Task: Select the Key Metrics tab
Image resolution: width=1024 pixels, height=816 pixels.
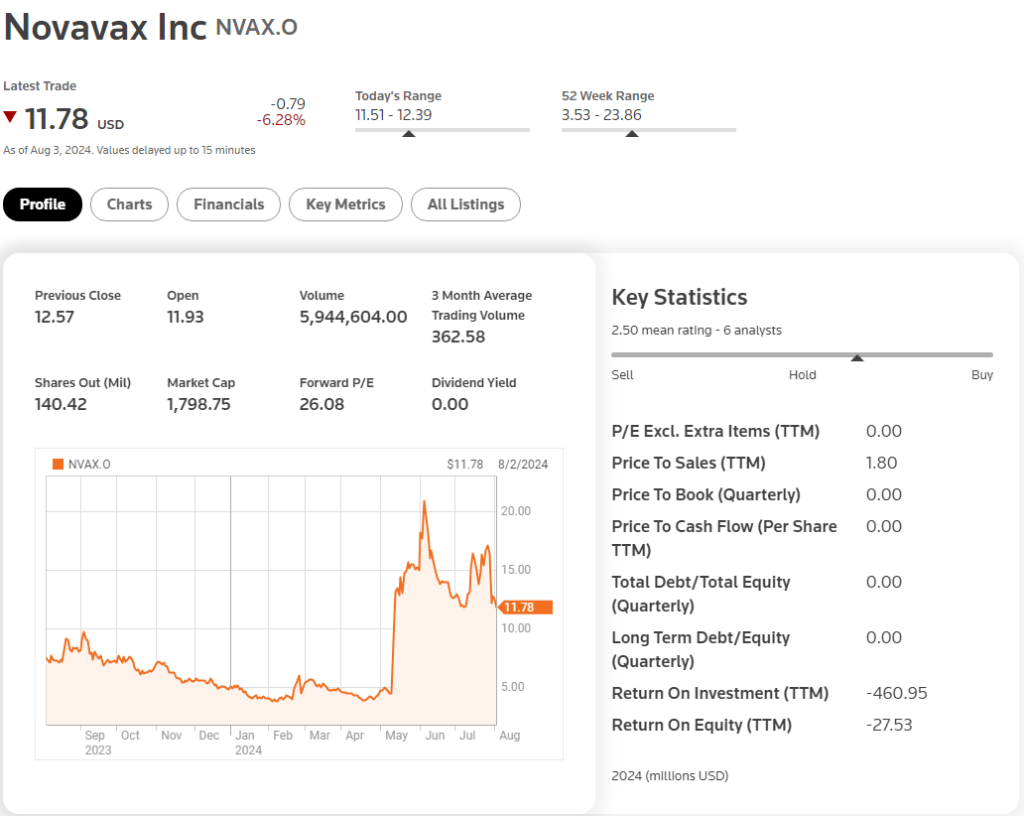Action: (345, 205)
